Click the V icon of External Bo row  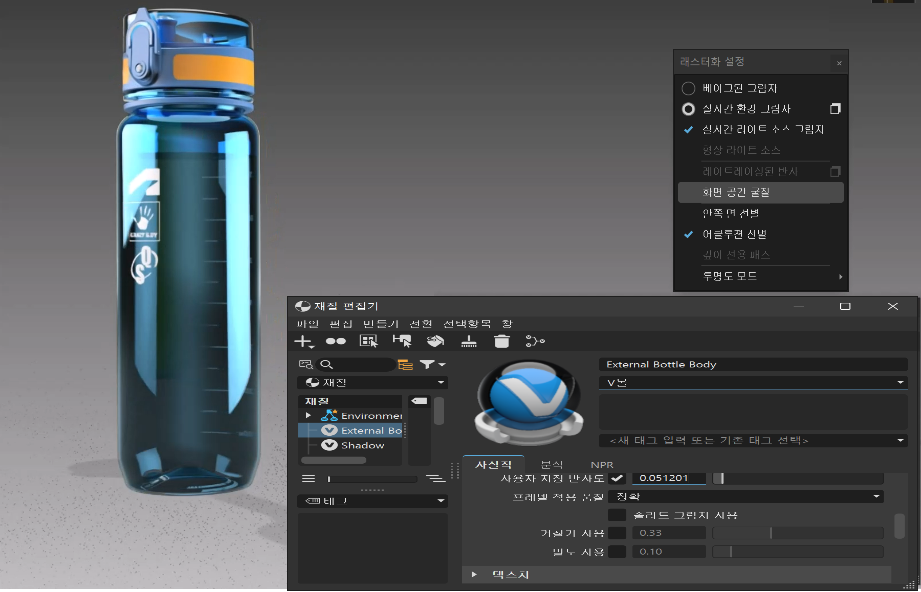click(329, 430)
